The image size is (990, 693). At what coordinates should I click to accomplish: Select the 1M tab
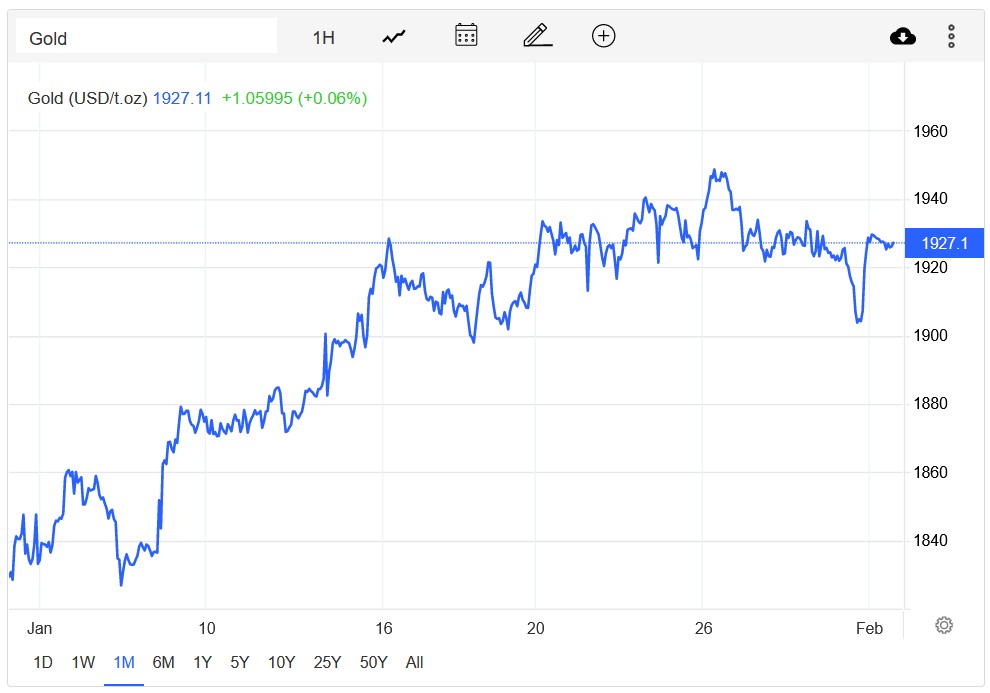click(x=123, y=662)
